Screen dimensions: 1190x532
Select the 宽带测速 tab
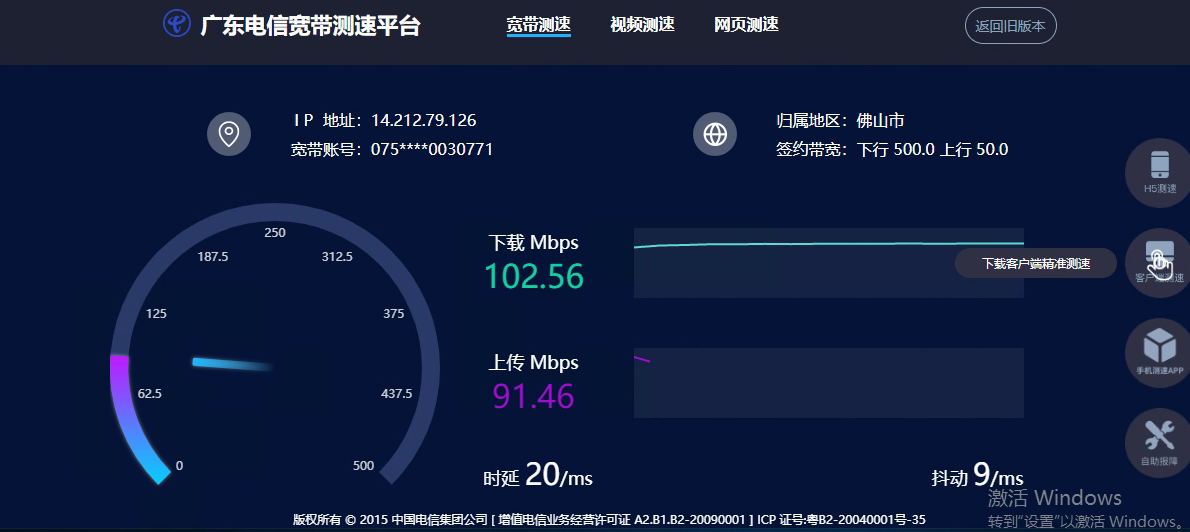[x=539, y=24]
